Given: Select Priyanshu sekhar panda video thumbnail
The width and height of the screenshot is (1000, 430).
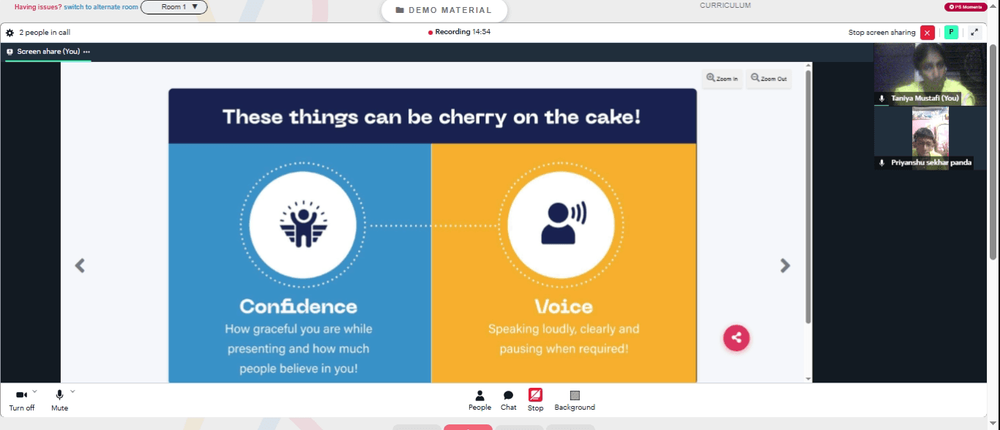Looking at the screenshot, I should tap(930, 138).
